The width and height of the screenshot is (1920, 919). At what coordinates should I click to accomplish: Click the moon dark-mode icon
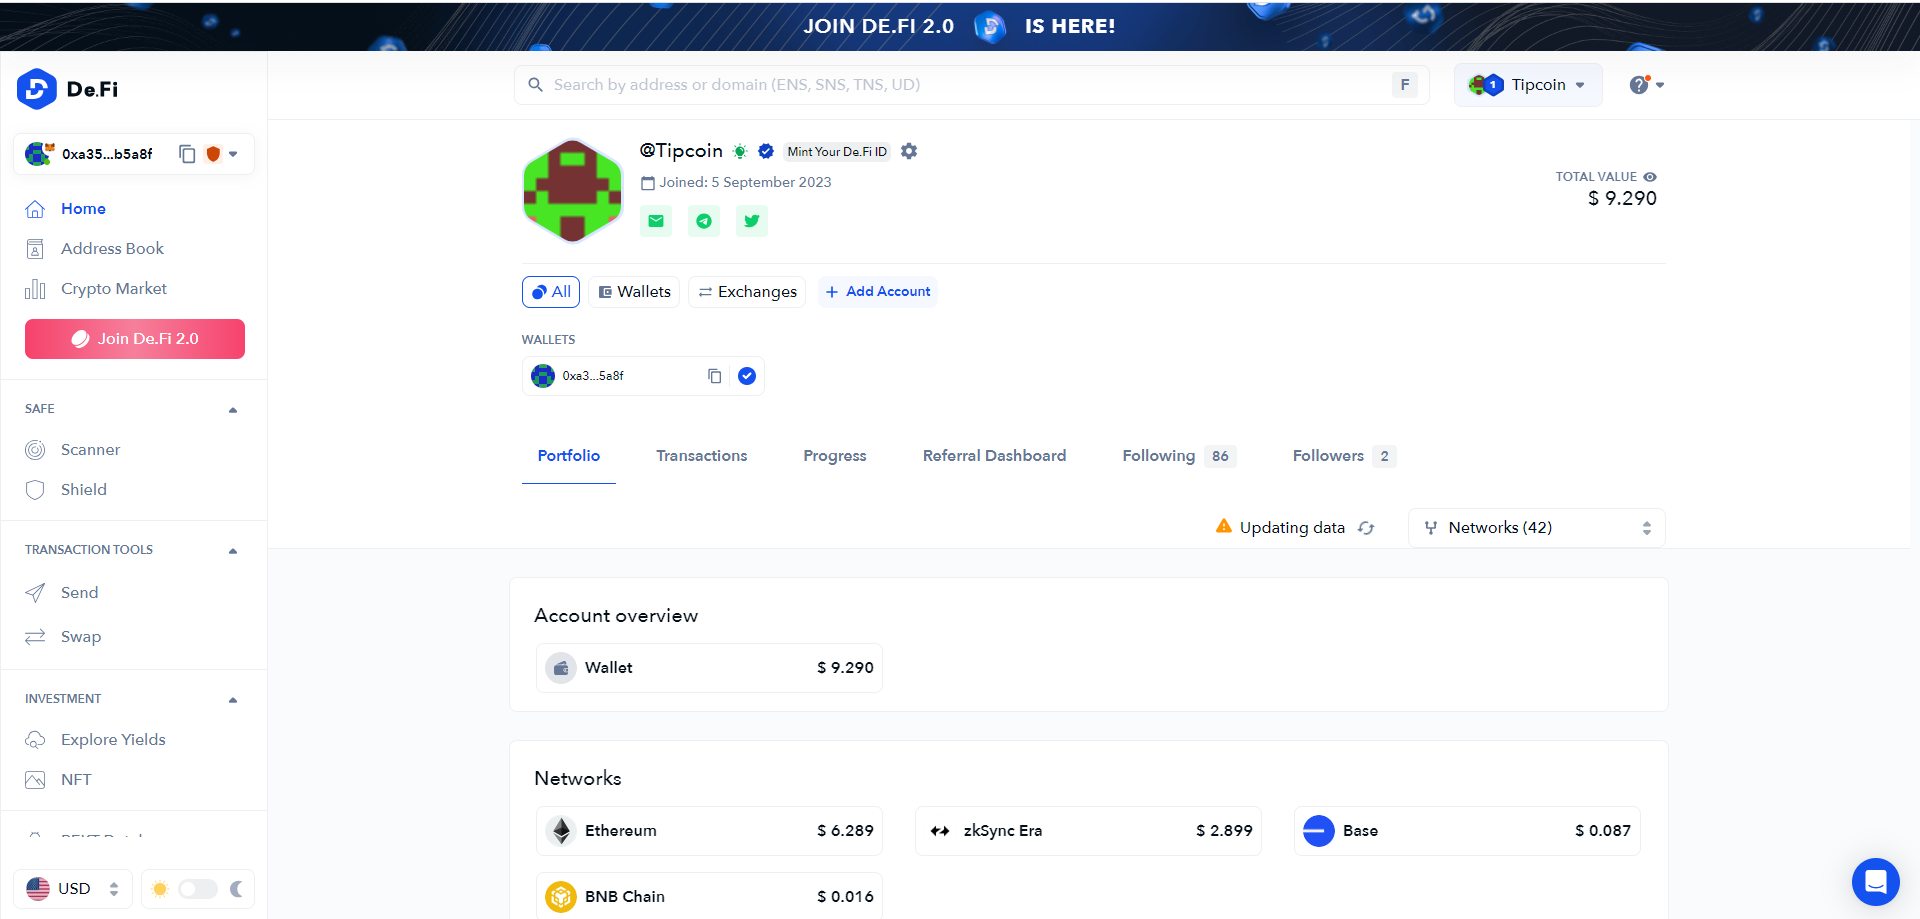[237, 889]
